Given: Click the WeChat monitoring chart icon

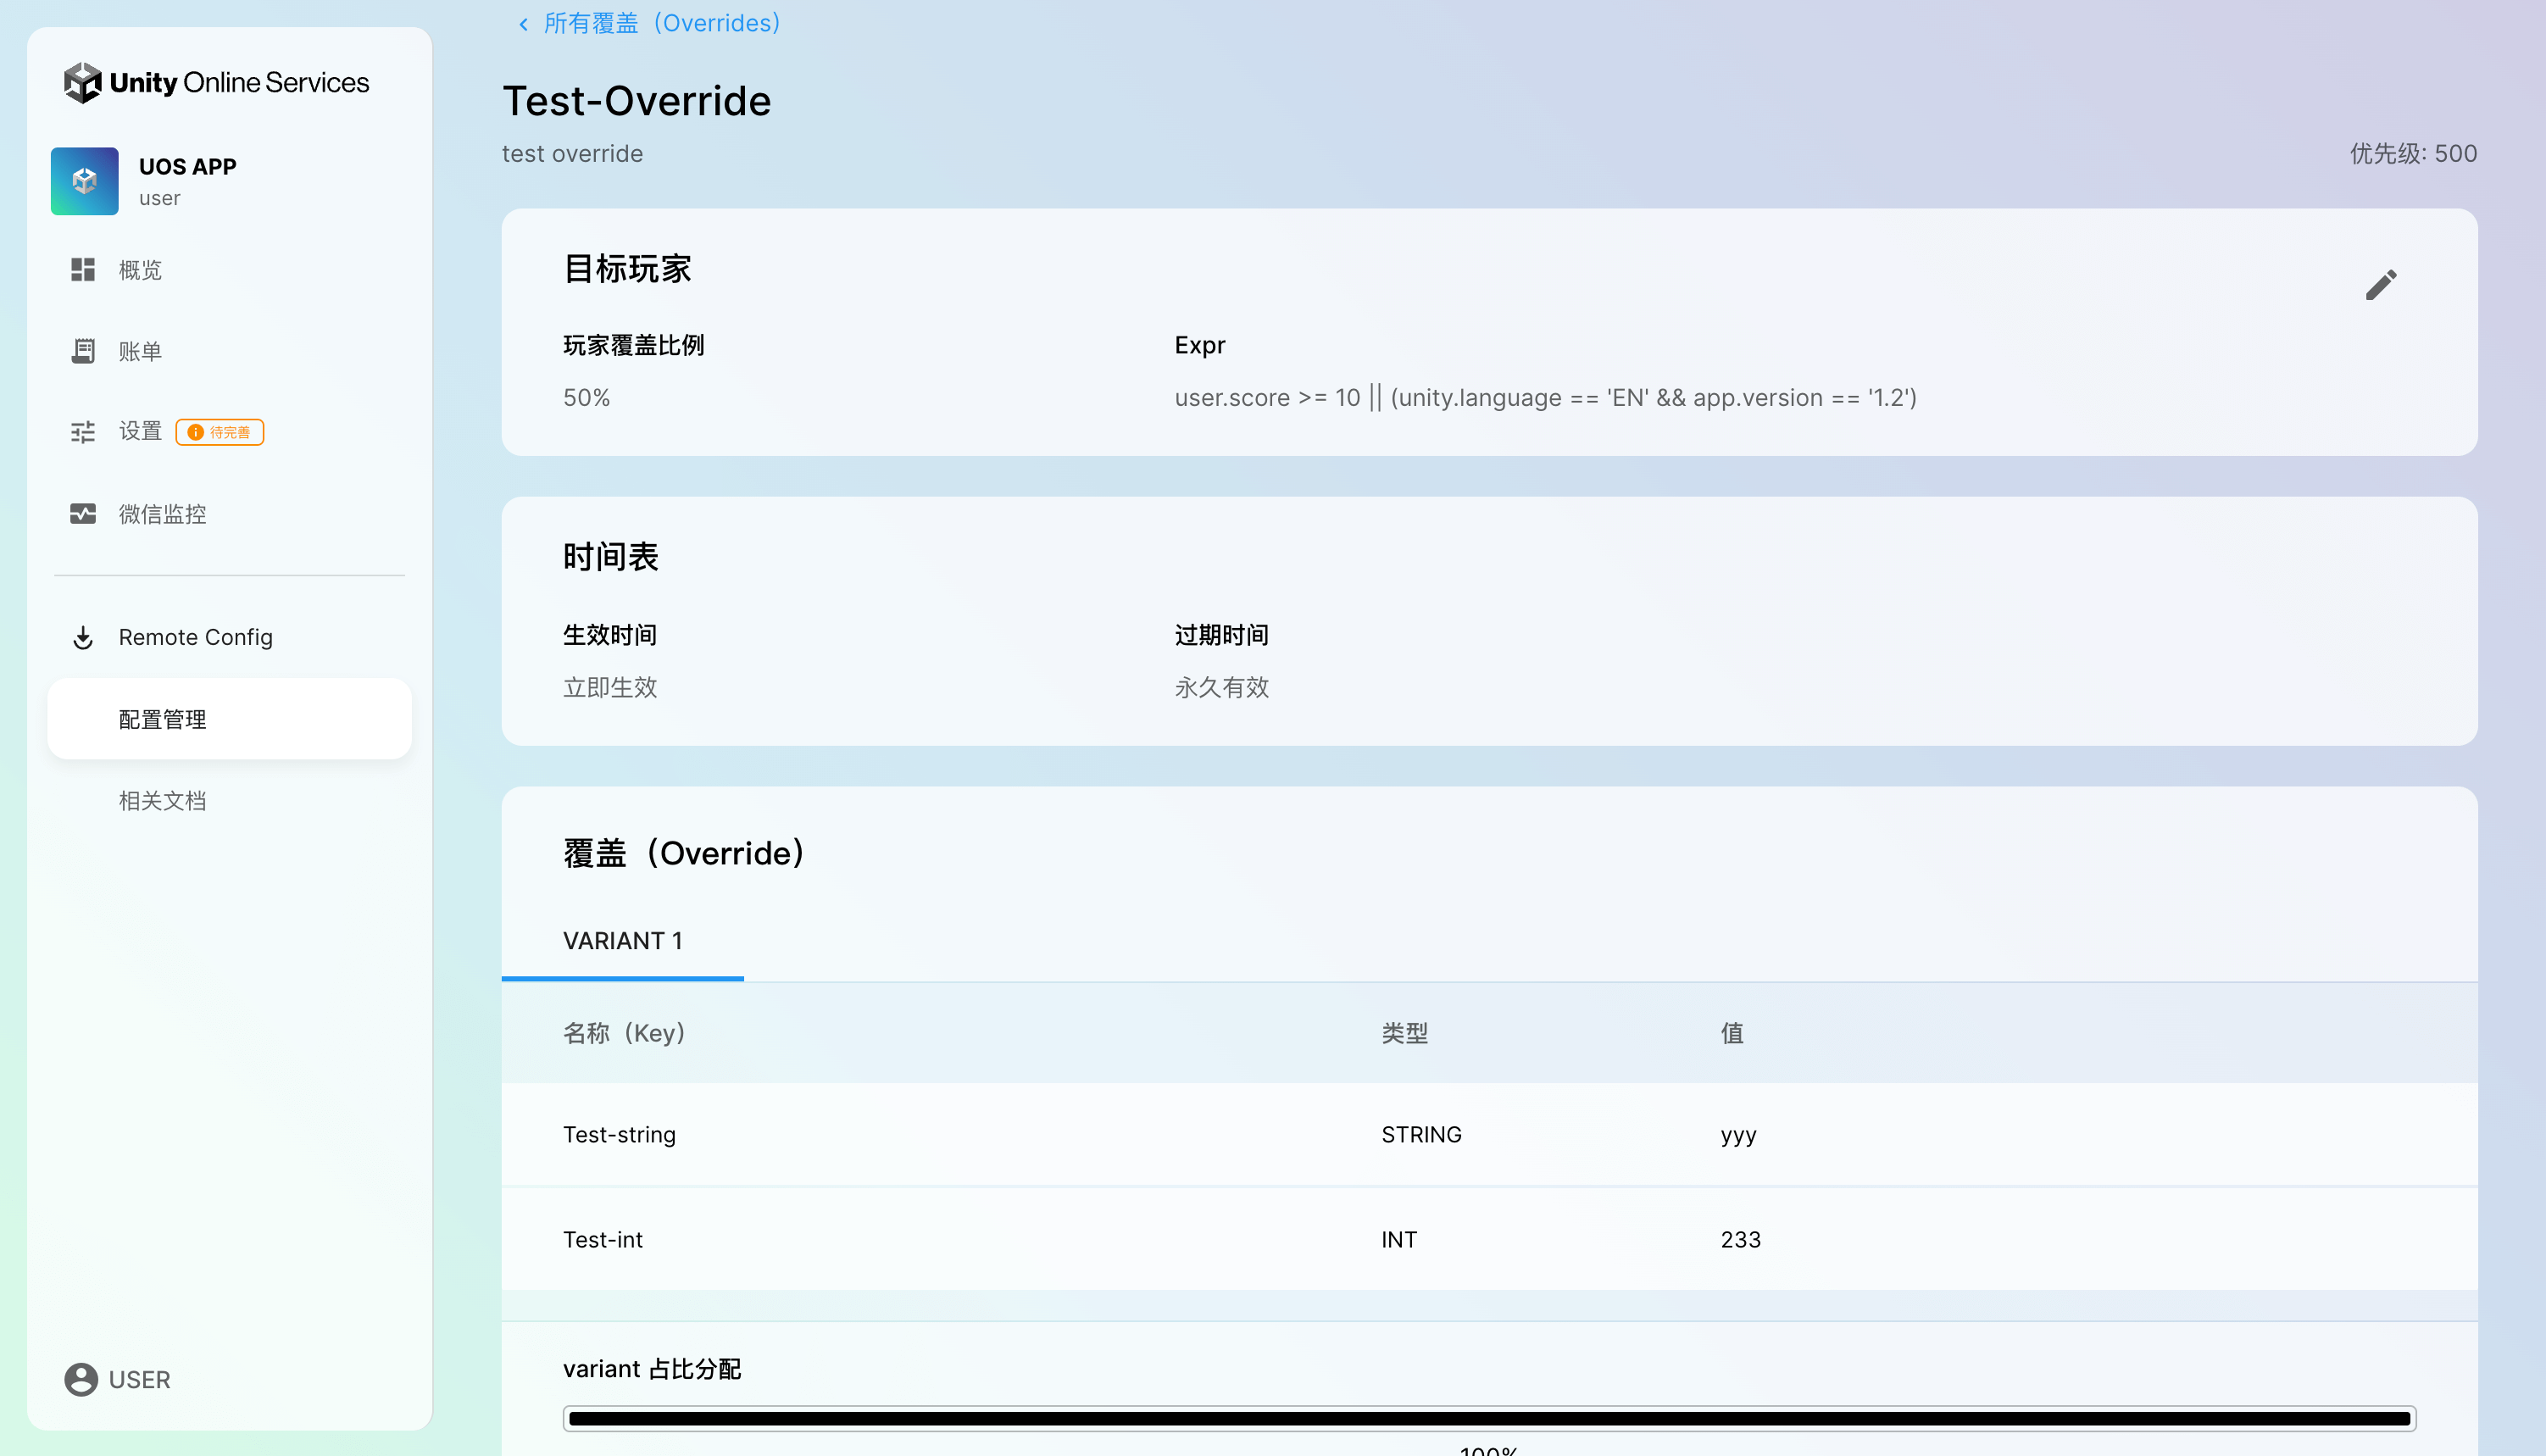Looking at the screenshot, I should [83, 514].
